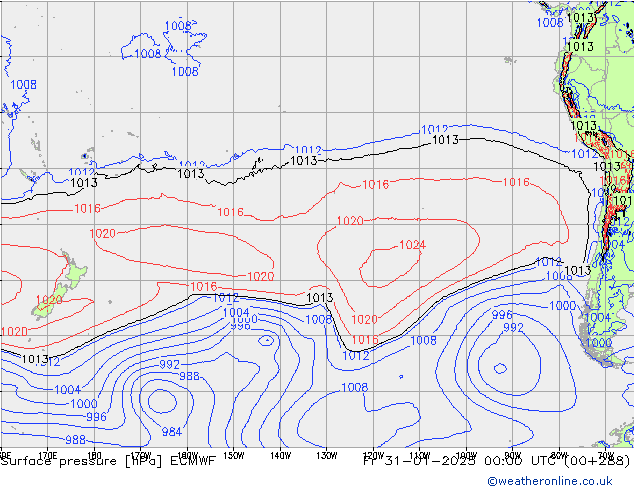Click the 130W longitude axis label
The width and height of the screenshot is (634, 490).
coord(327,456)
